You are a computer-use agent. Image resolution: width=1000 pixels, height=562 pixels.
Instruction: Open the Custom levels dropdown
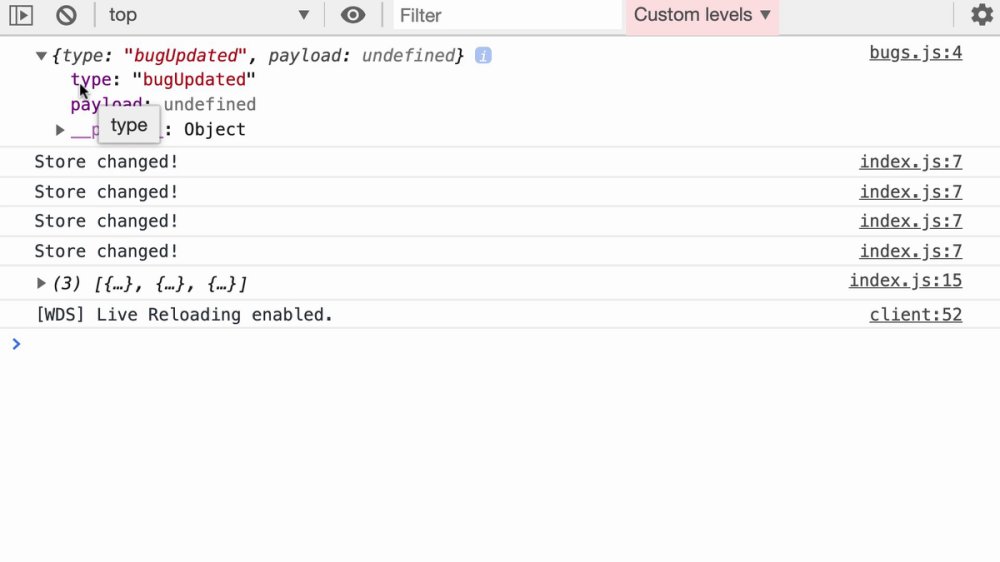tap(702, 15)
